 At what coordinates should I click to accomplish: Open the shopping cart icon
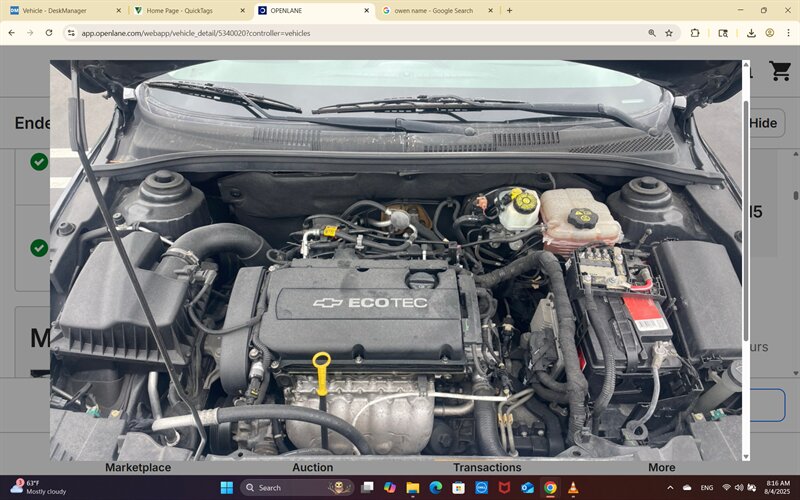(780, 71)
